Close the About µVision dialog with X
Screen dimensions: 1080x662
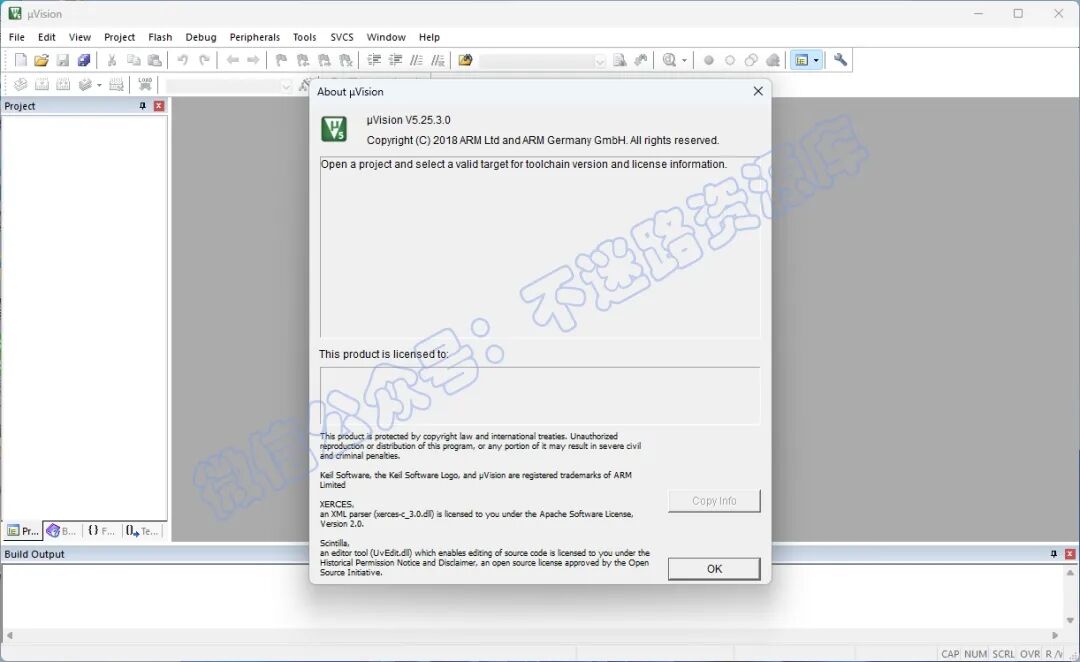tap(758, 92)
